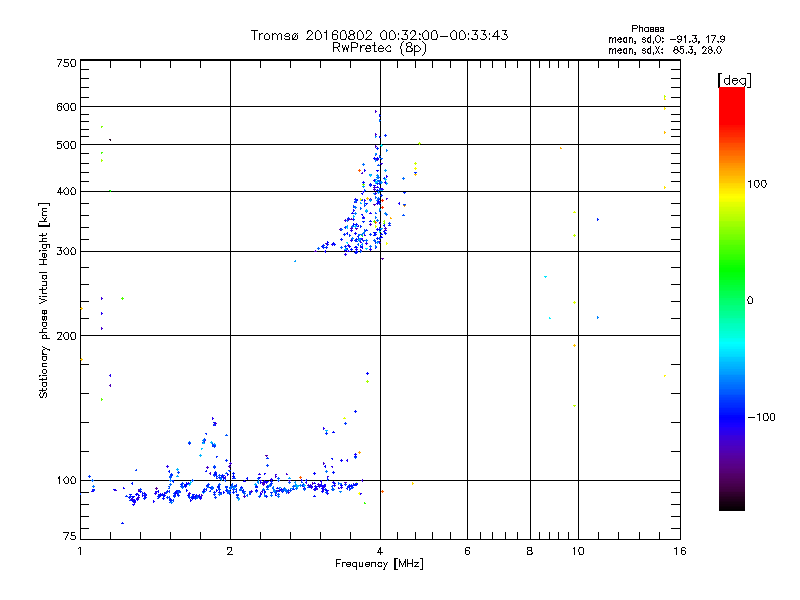Click the 'Frequency [MHz]' axis title

tap(379, 564)
